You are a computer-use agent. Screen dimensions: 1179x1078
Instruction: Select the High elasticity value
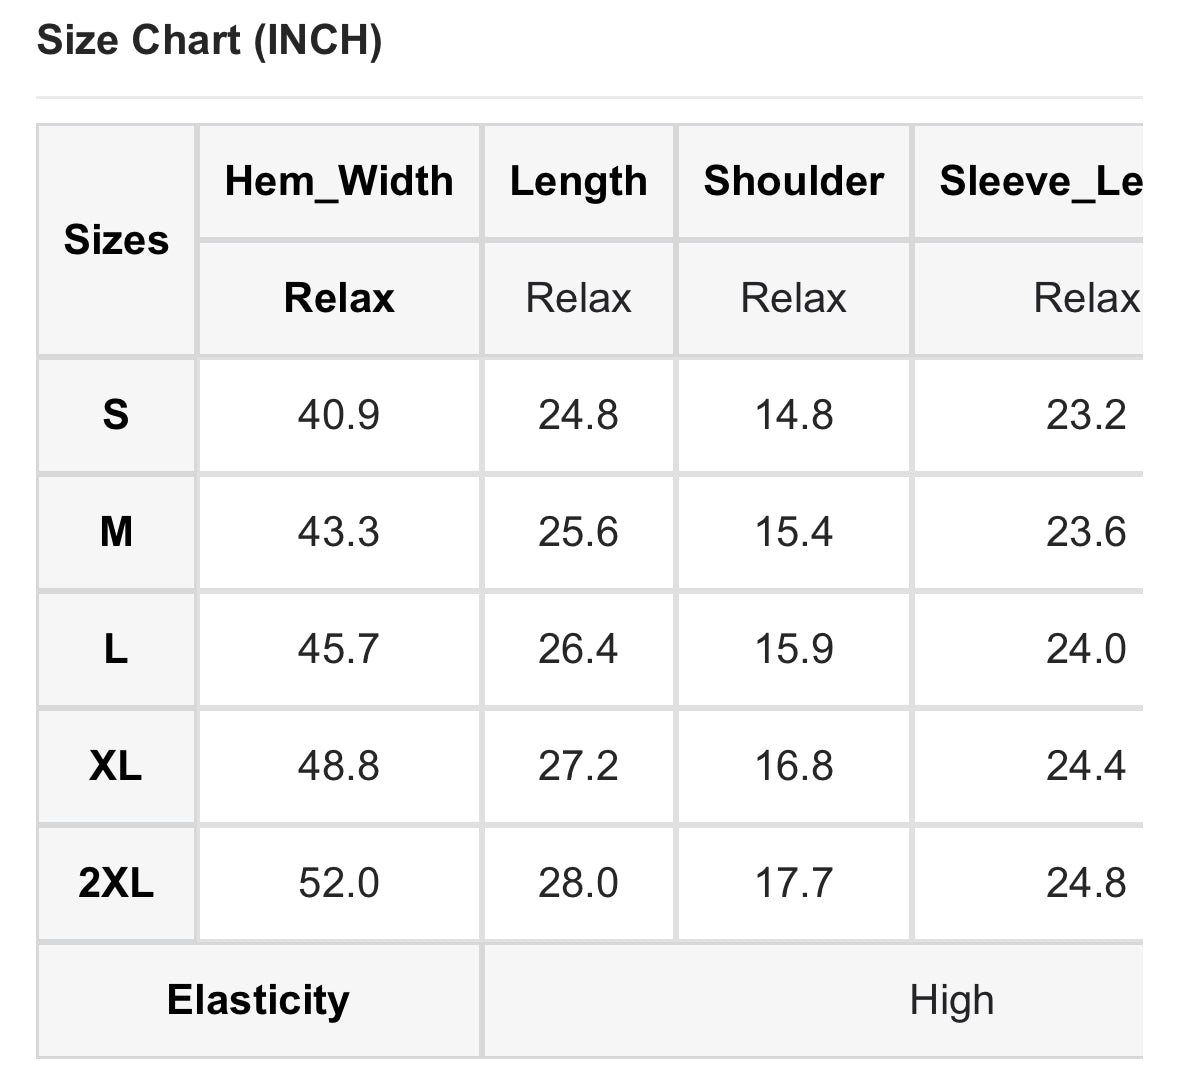click(x=951, y=1000)
